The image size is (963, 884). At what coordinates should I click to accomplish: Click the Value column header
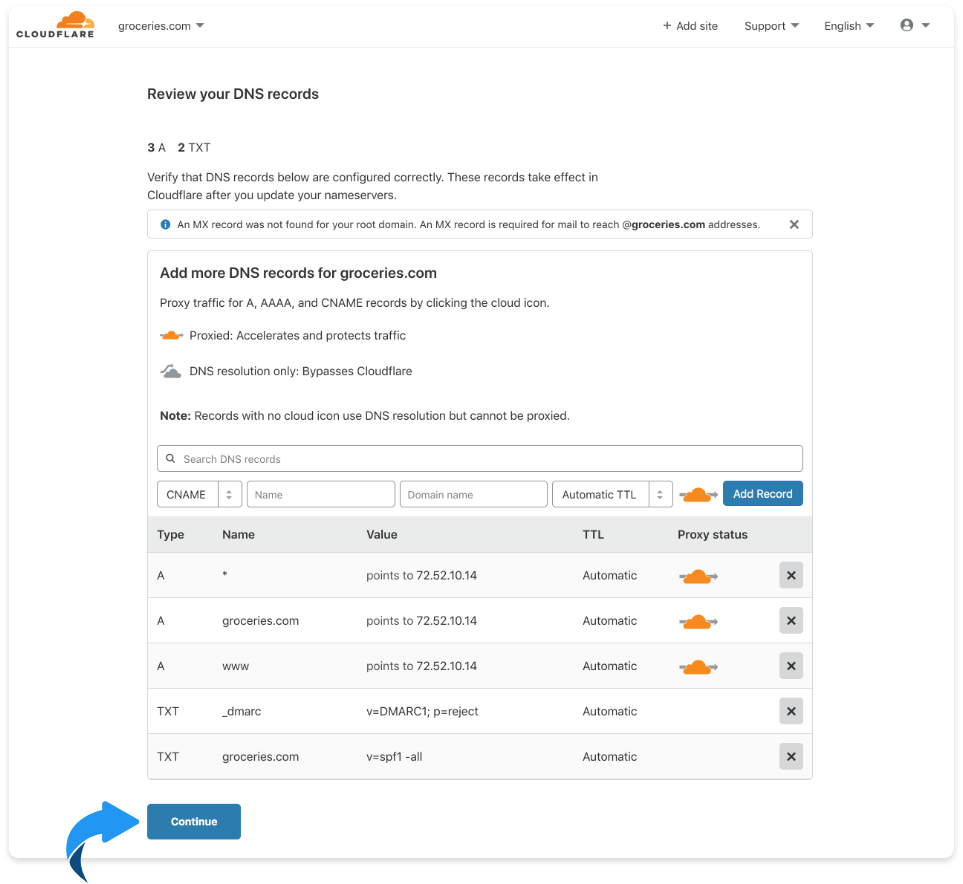tap(382, 534)
